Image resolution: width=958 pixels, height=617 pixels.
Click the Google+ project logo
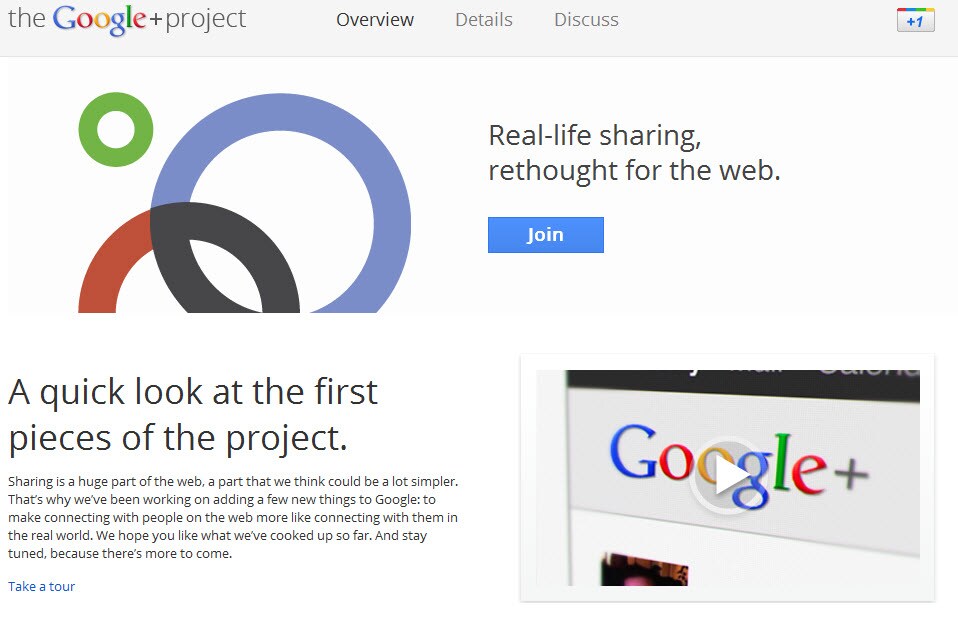[127, 20]
